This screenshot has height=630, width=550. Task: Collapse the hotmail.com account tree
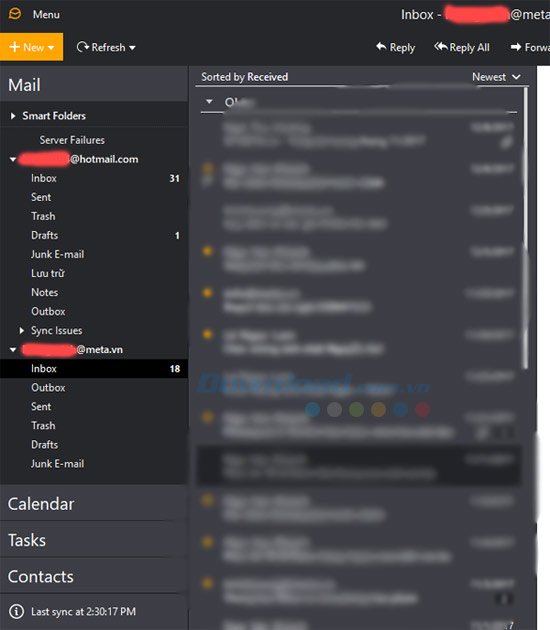(13, 160)
